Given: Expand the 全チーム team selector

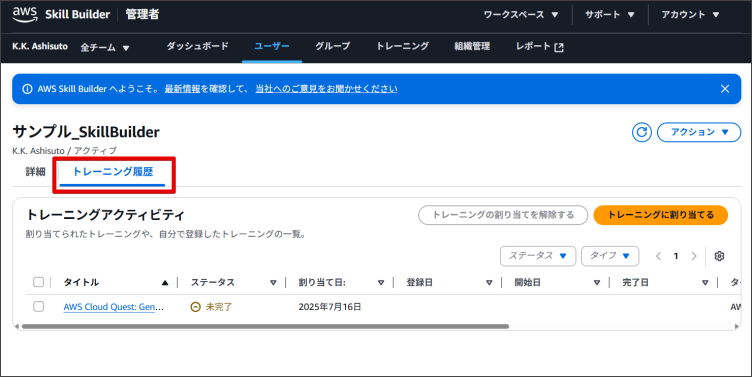Looking at the screenshot, I should point(105,47).
